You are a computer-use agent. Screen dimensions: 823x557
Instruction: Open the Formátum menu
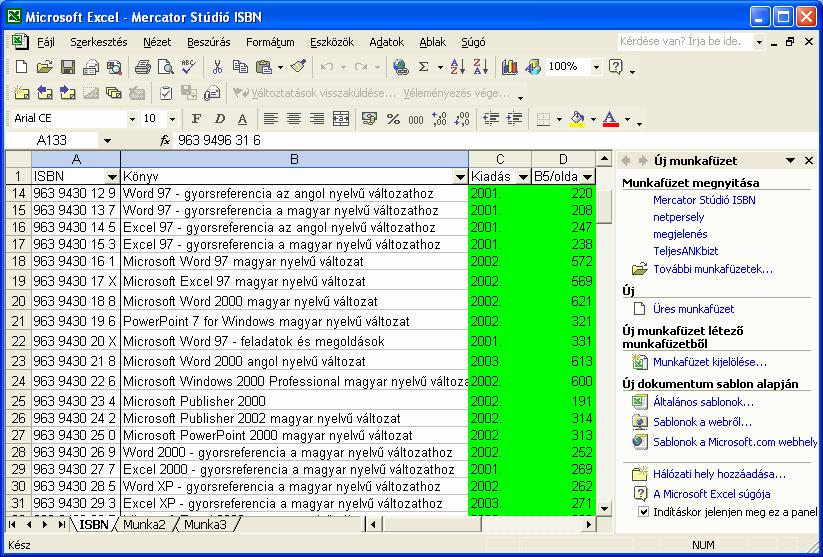point(270,42)
